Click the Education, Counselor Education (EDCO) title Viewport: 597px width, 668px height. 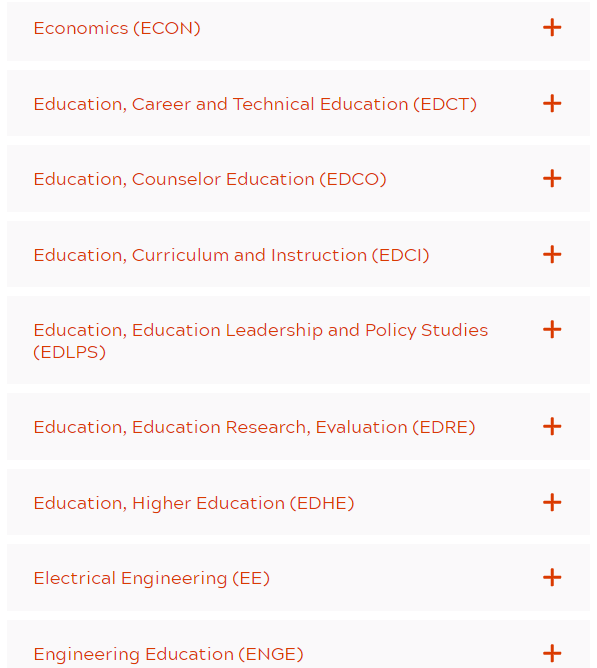click(210, 179)
